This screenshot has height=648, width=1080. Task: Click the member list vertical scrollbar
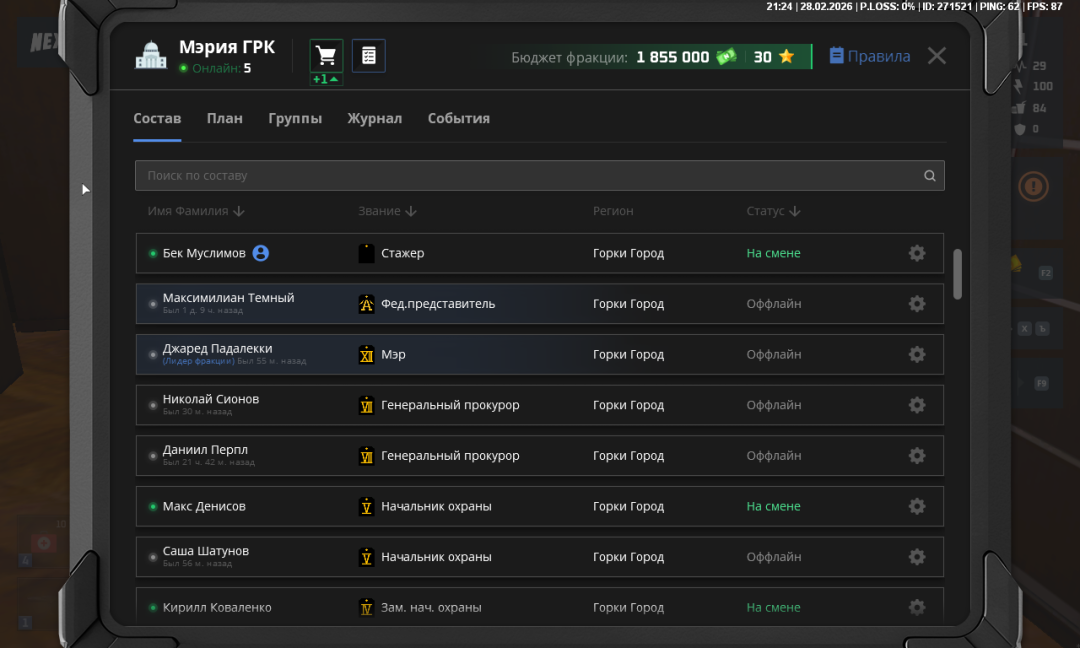(957, 273)
